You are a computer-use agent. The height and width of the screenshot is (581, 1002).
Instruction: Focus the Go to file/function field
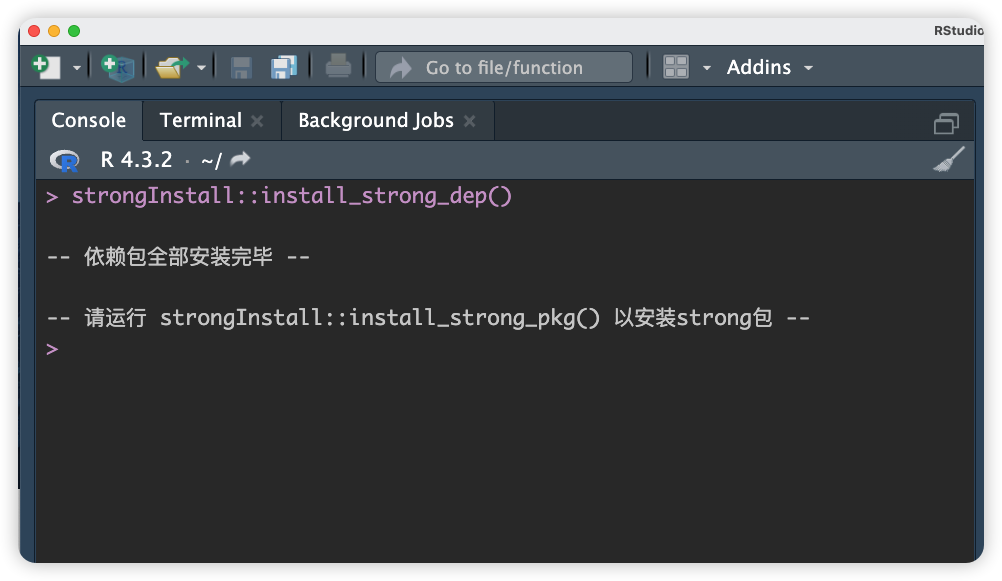pyautogui.click(x=504, y=67)
